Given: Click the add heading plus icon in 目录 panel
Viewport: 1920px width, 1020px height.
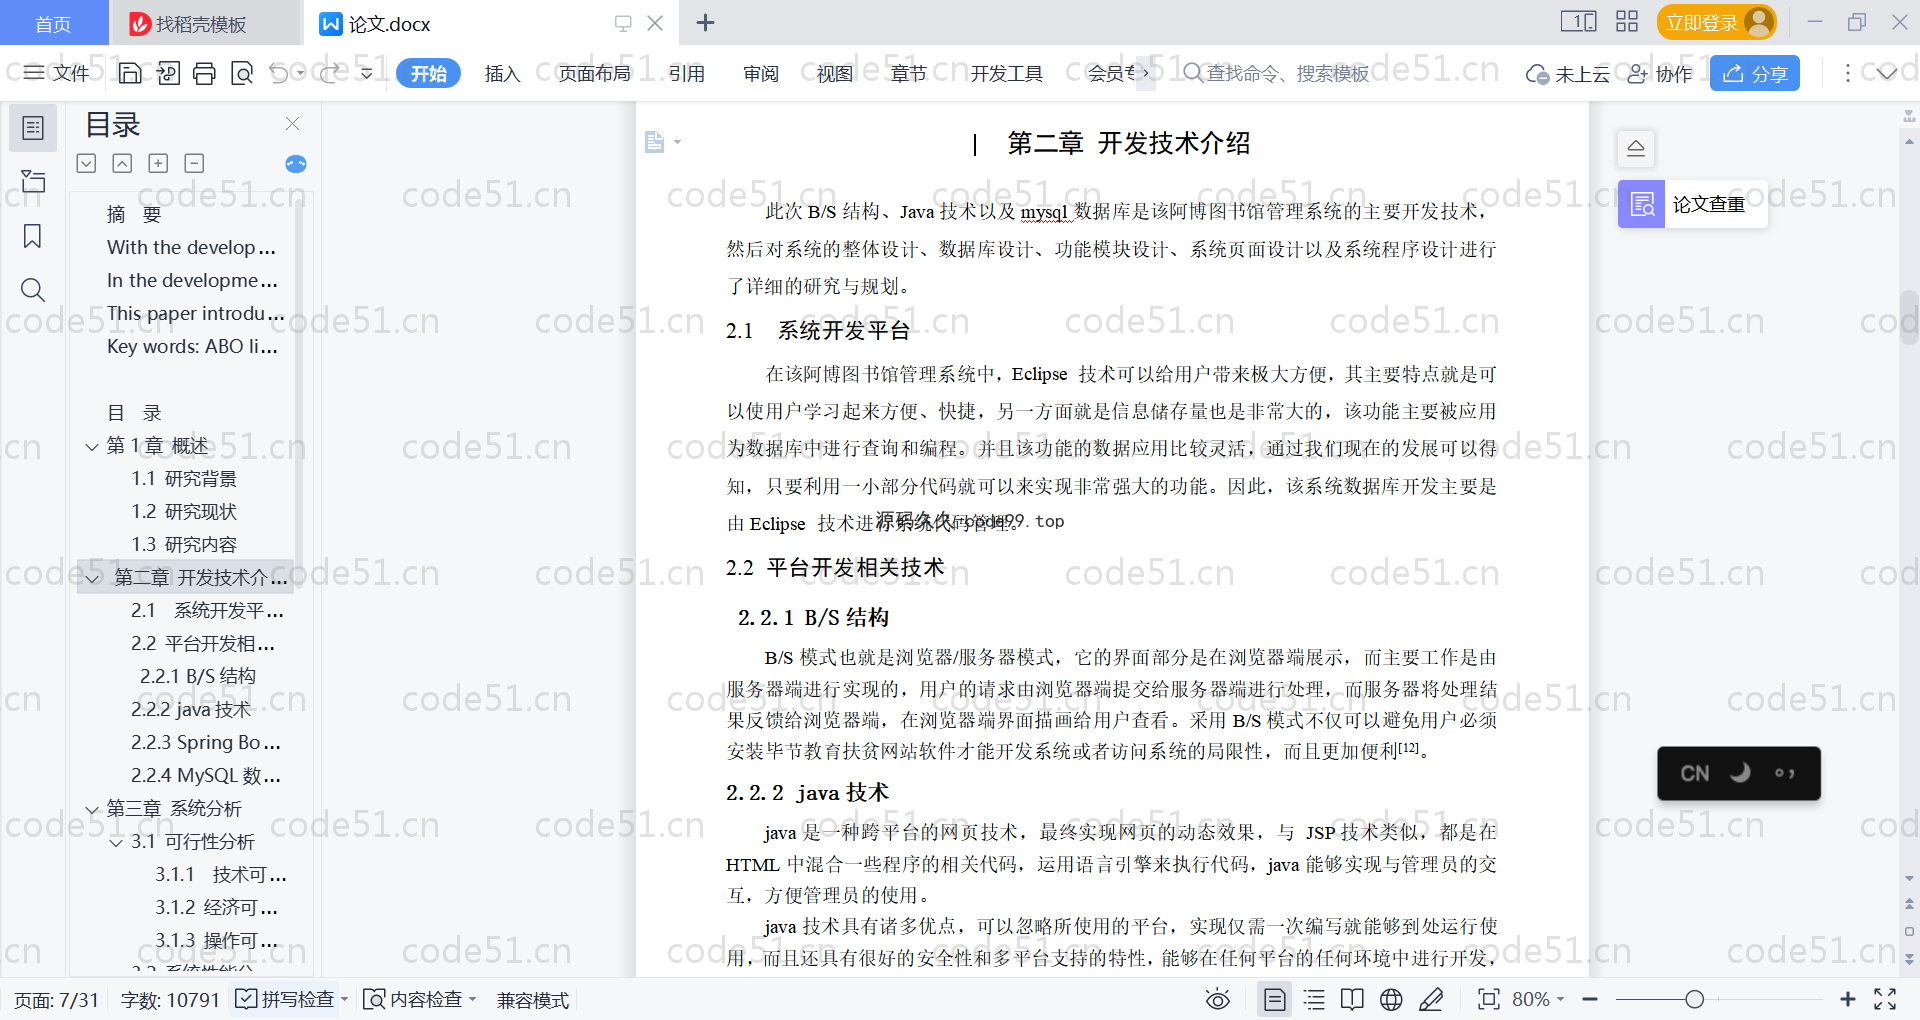Looking at the screenshot, I should (158, 163).
